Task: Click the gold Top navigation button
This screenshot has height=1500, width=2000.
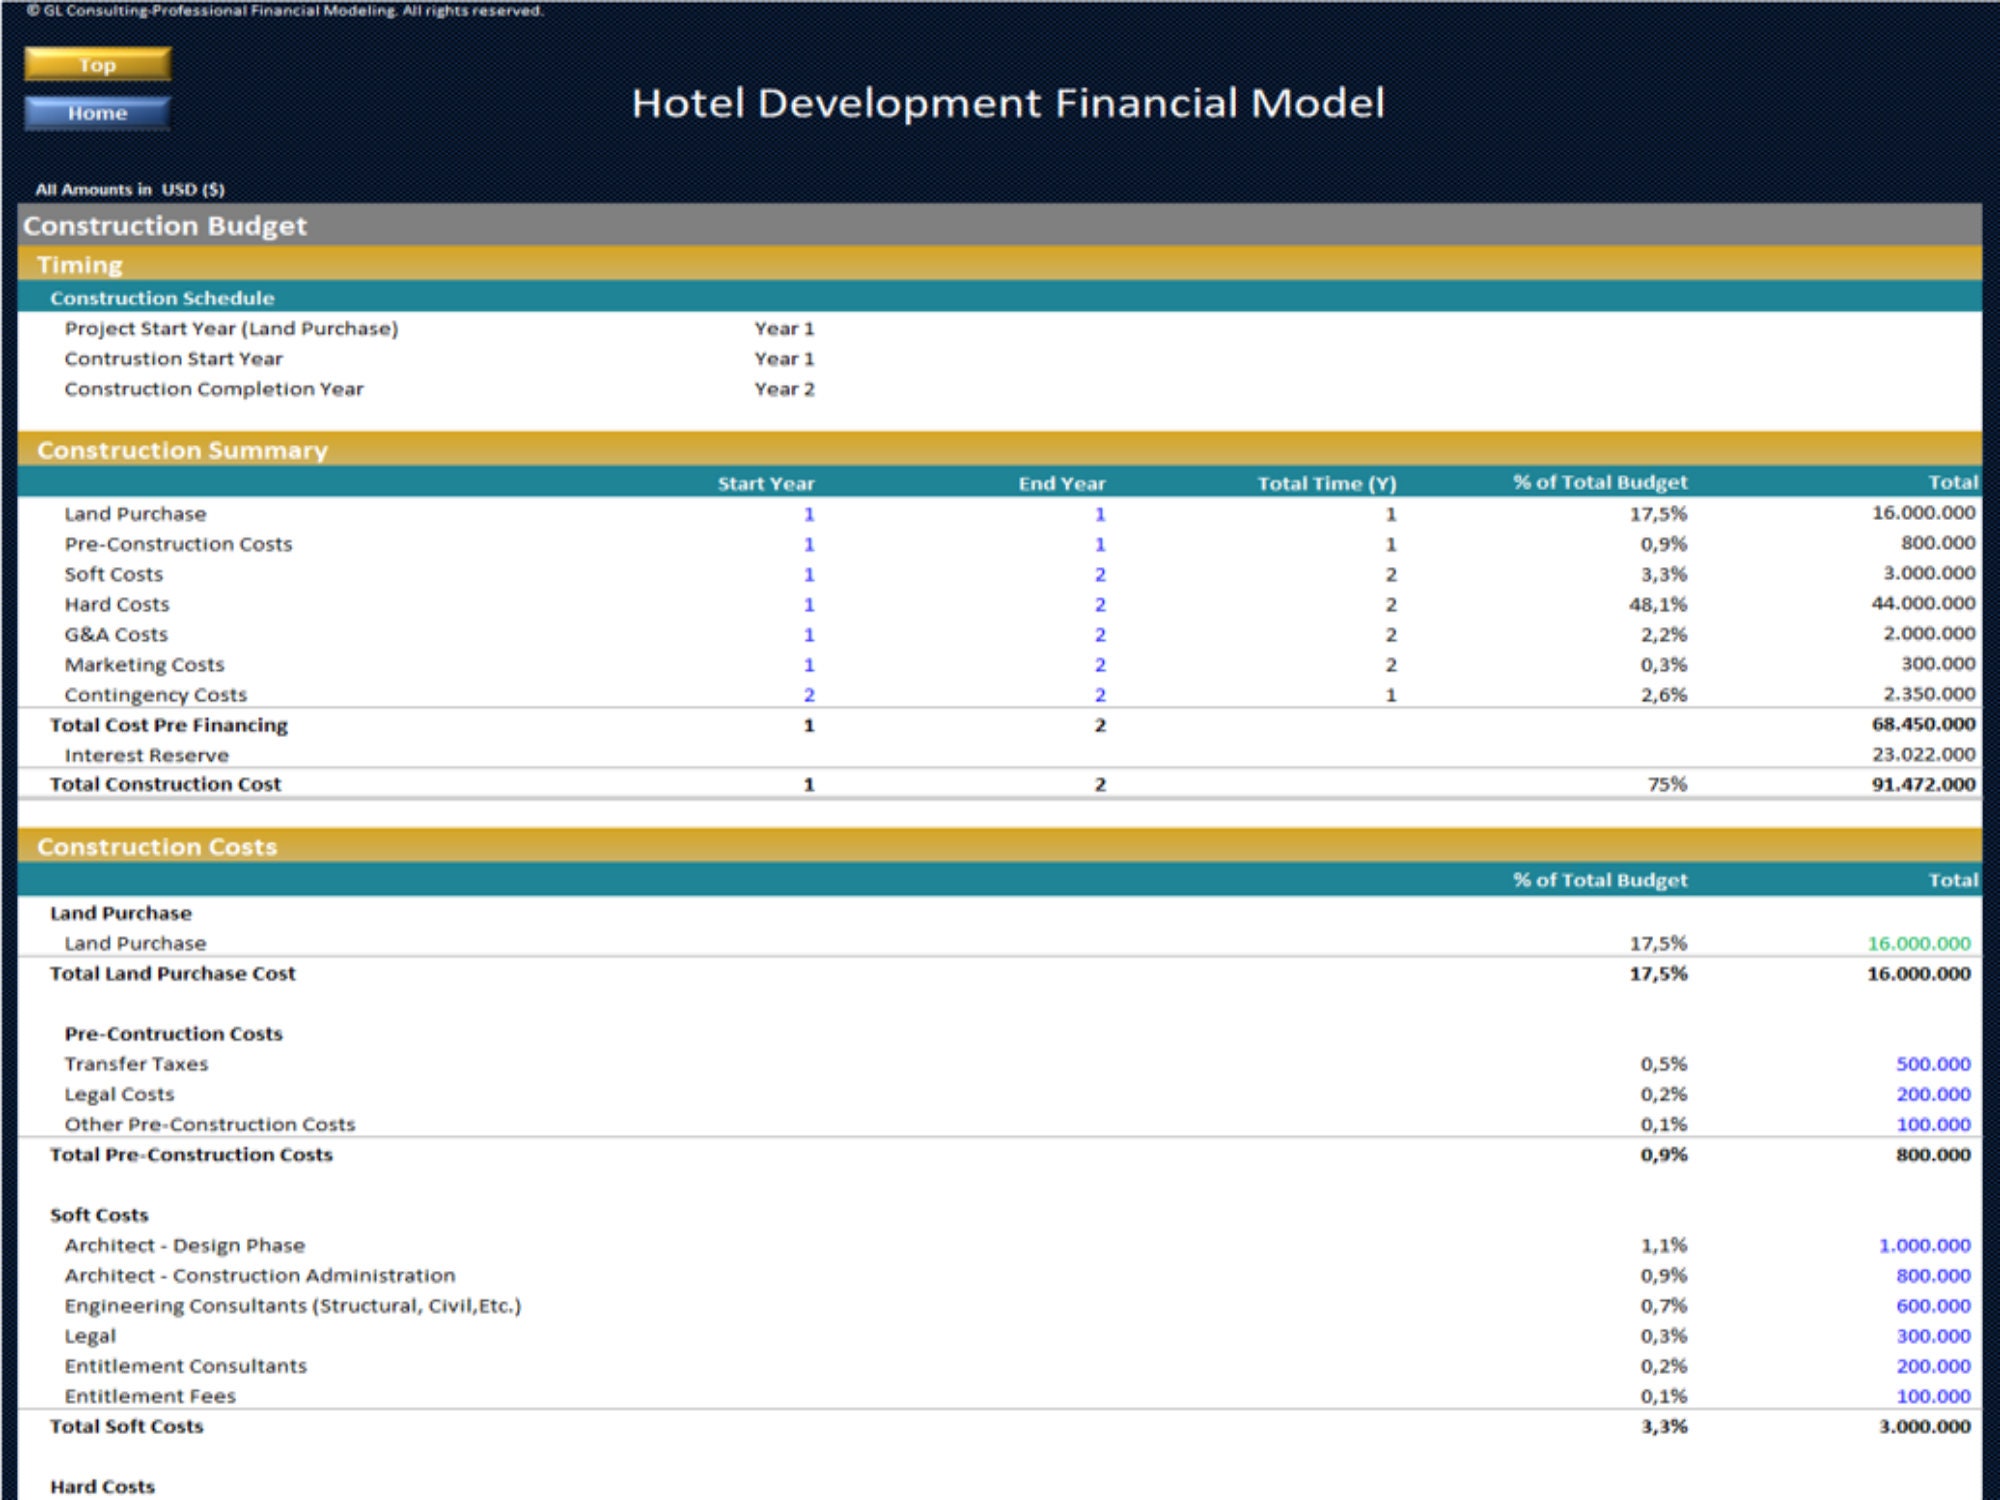Action: [96, 63]
